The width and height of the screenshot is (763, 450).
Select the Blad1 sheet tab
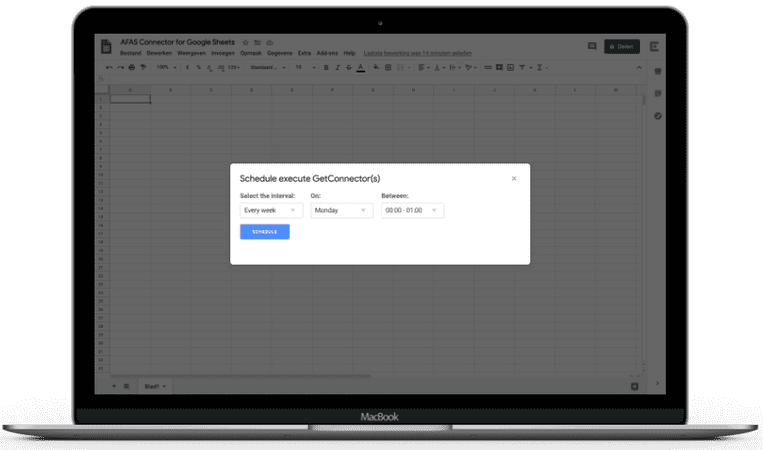tap(155, 386)
